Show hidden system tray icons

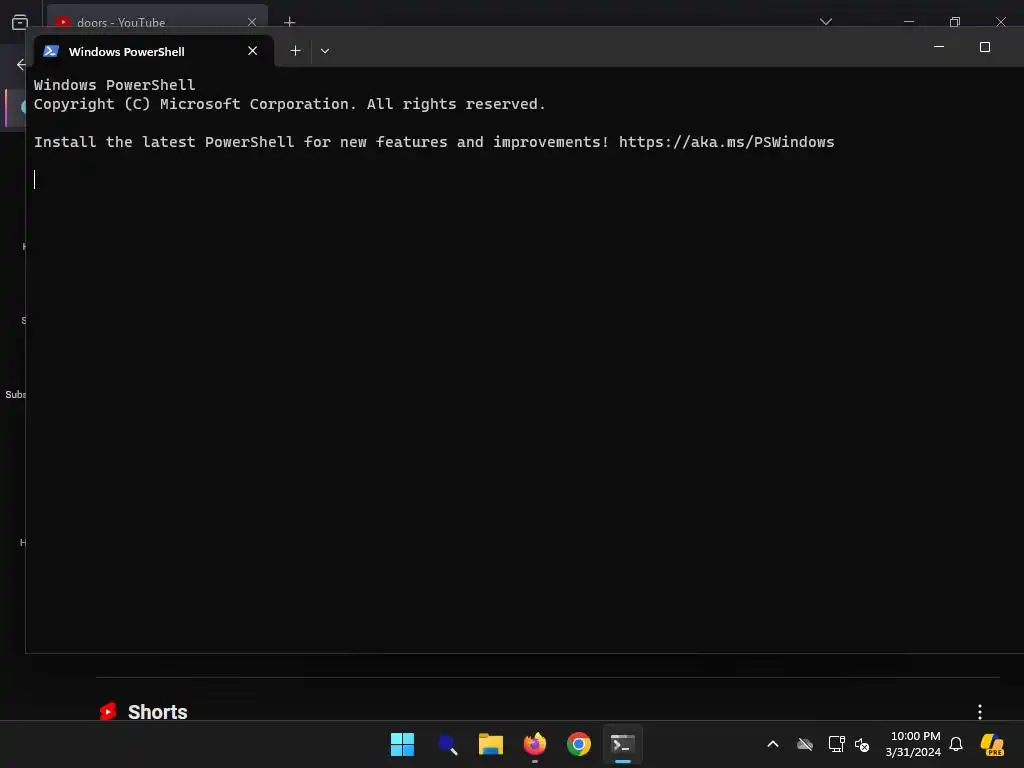coord(773,744)
